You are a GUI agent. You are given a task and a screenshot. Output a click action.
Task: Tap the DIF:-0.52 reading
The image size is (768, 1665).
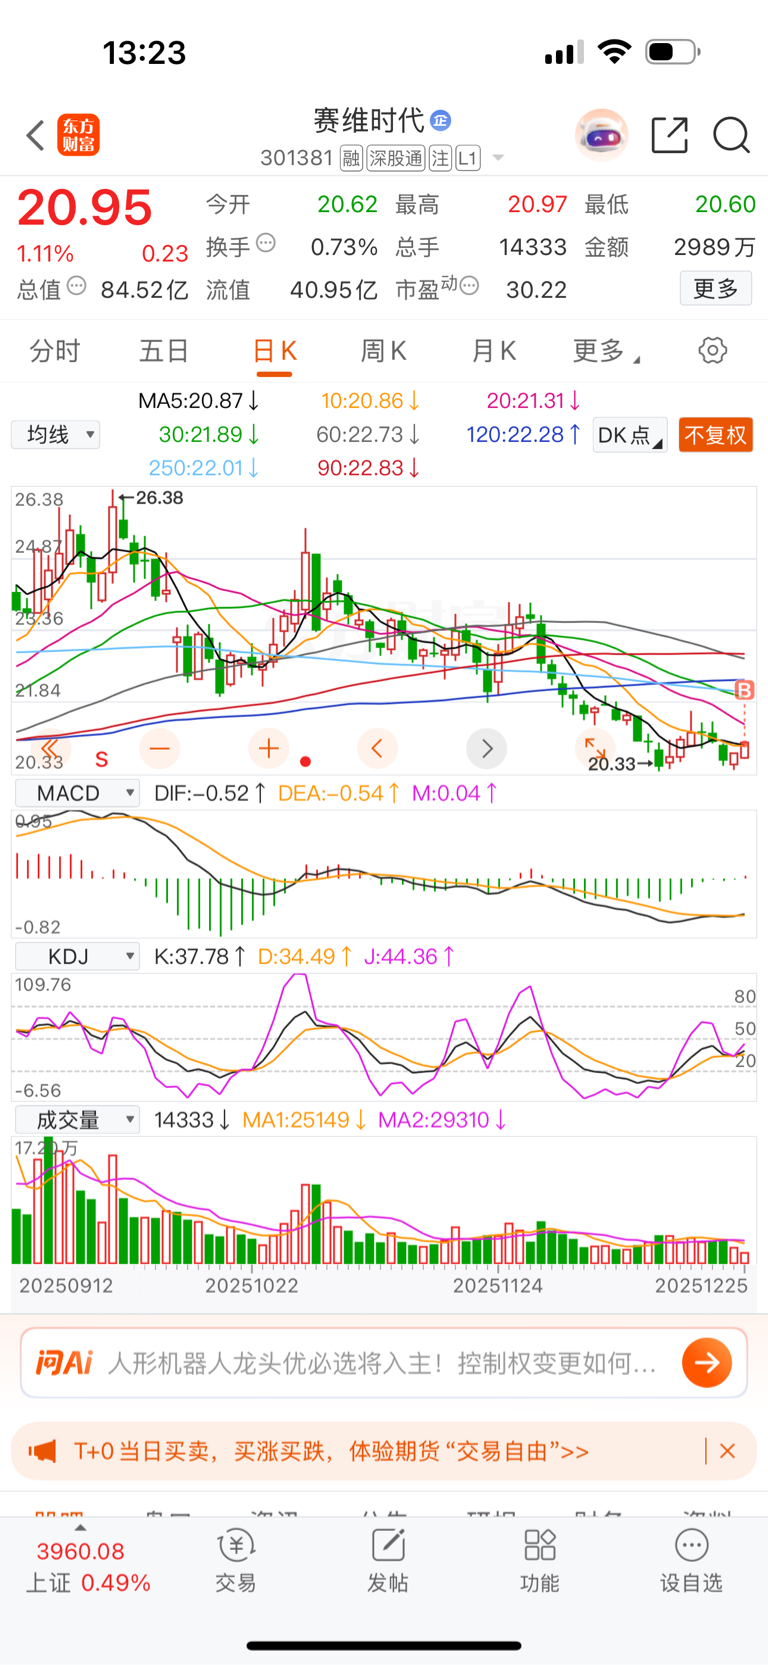pos(210,793)
